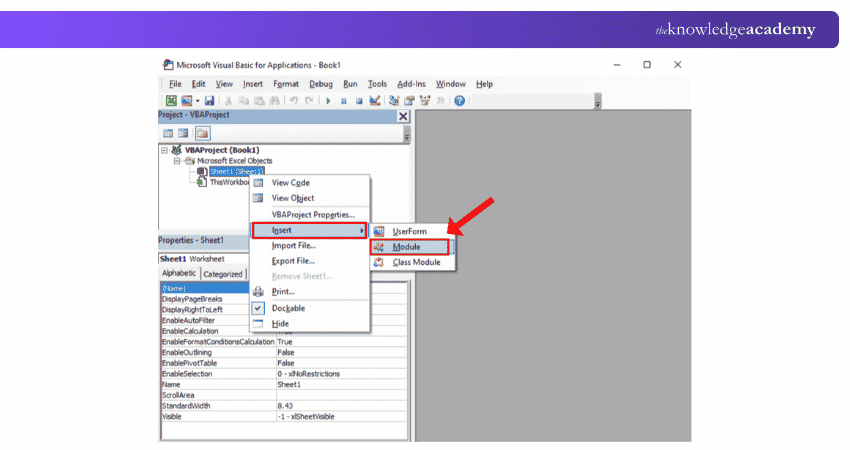
Task: Open the dropdown arrow beside Insert UserForm icon
Action: click(x=197, y=101)
